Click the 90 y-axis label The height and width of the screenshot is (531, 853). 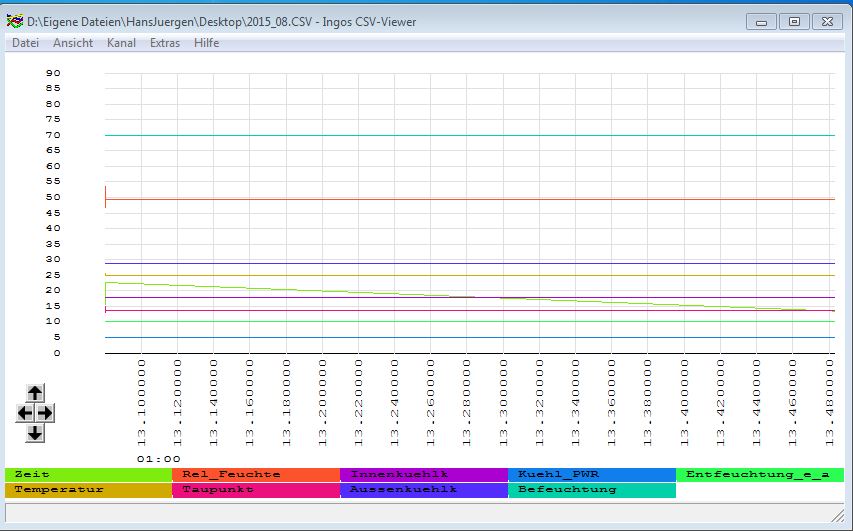click(53, 73)
